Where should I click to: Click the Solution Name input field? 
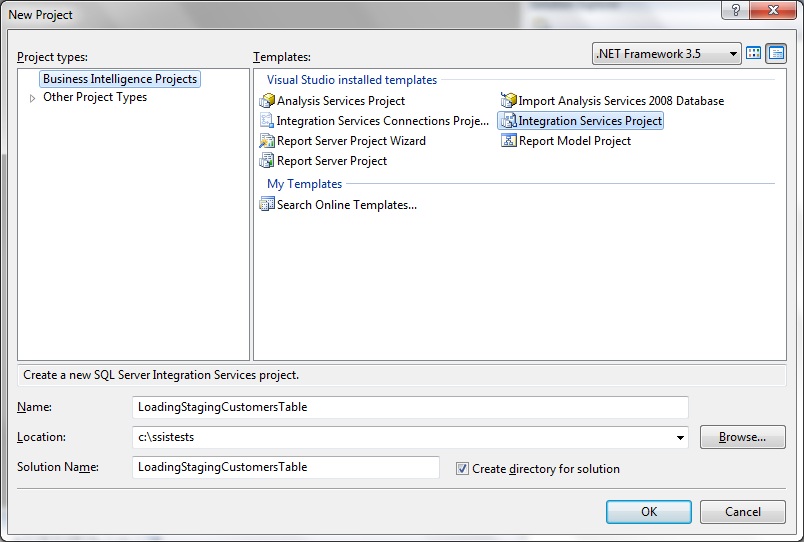286,467
